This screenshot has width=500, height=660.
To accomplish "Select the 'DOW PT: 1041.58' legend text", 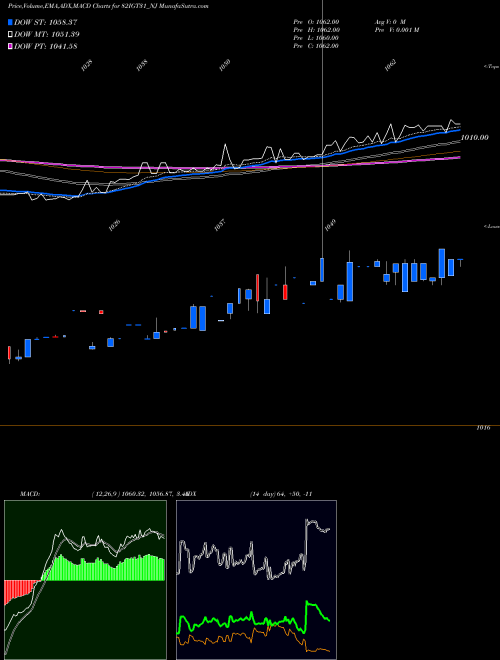I will pos(46,47).
